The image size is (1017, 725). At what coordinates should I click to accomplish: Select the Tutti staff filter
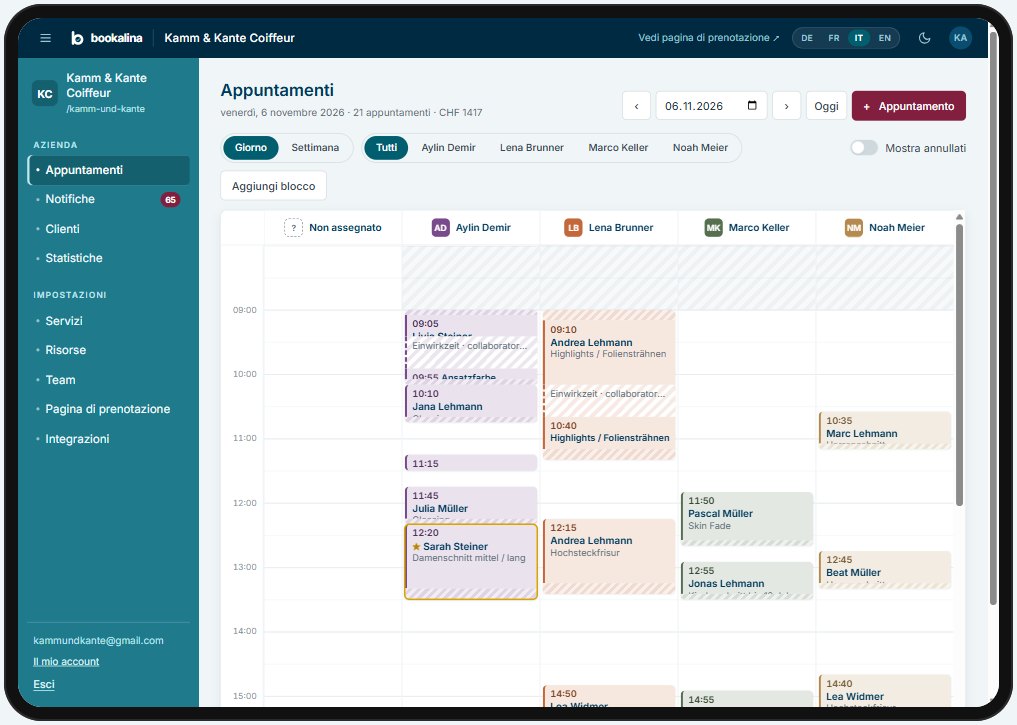[x=386, y=148]
